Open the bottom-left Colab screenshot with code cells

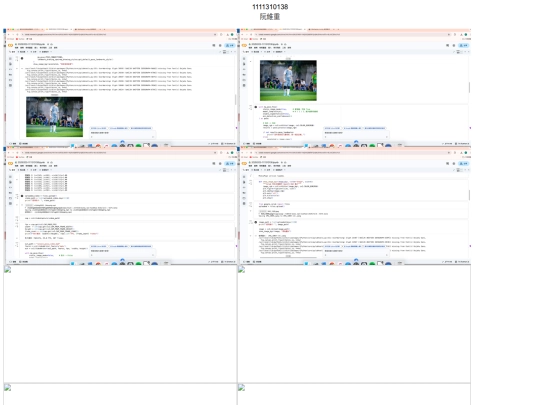120,206
